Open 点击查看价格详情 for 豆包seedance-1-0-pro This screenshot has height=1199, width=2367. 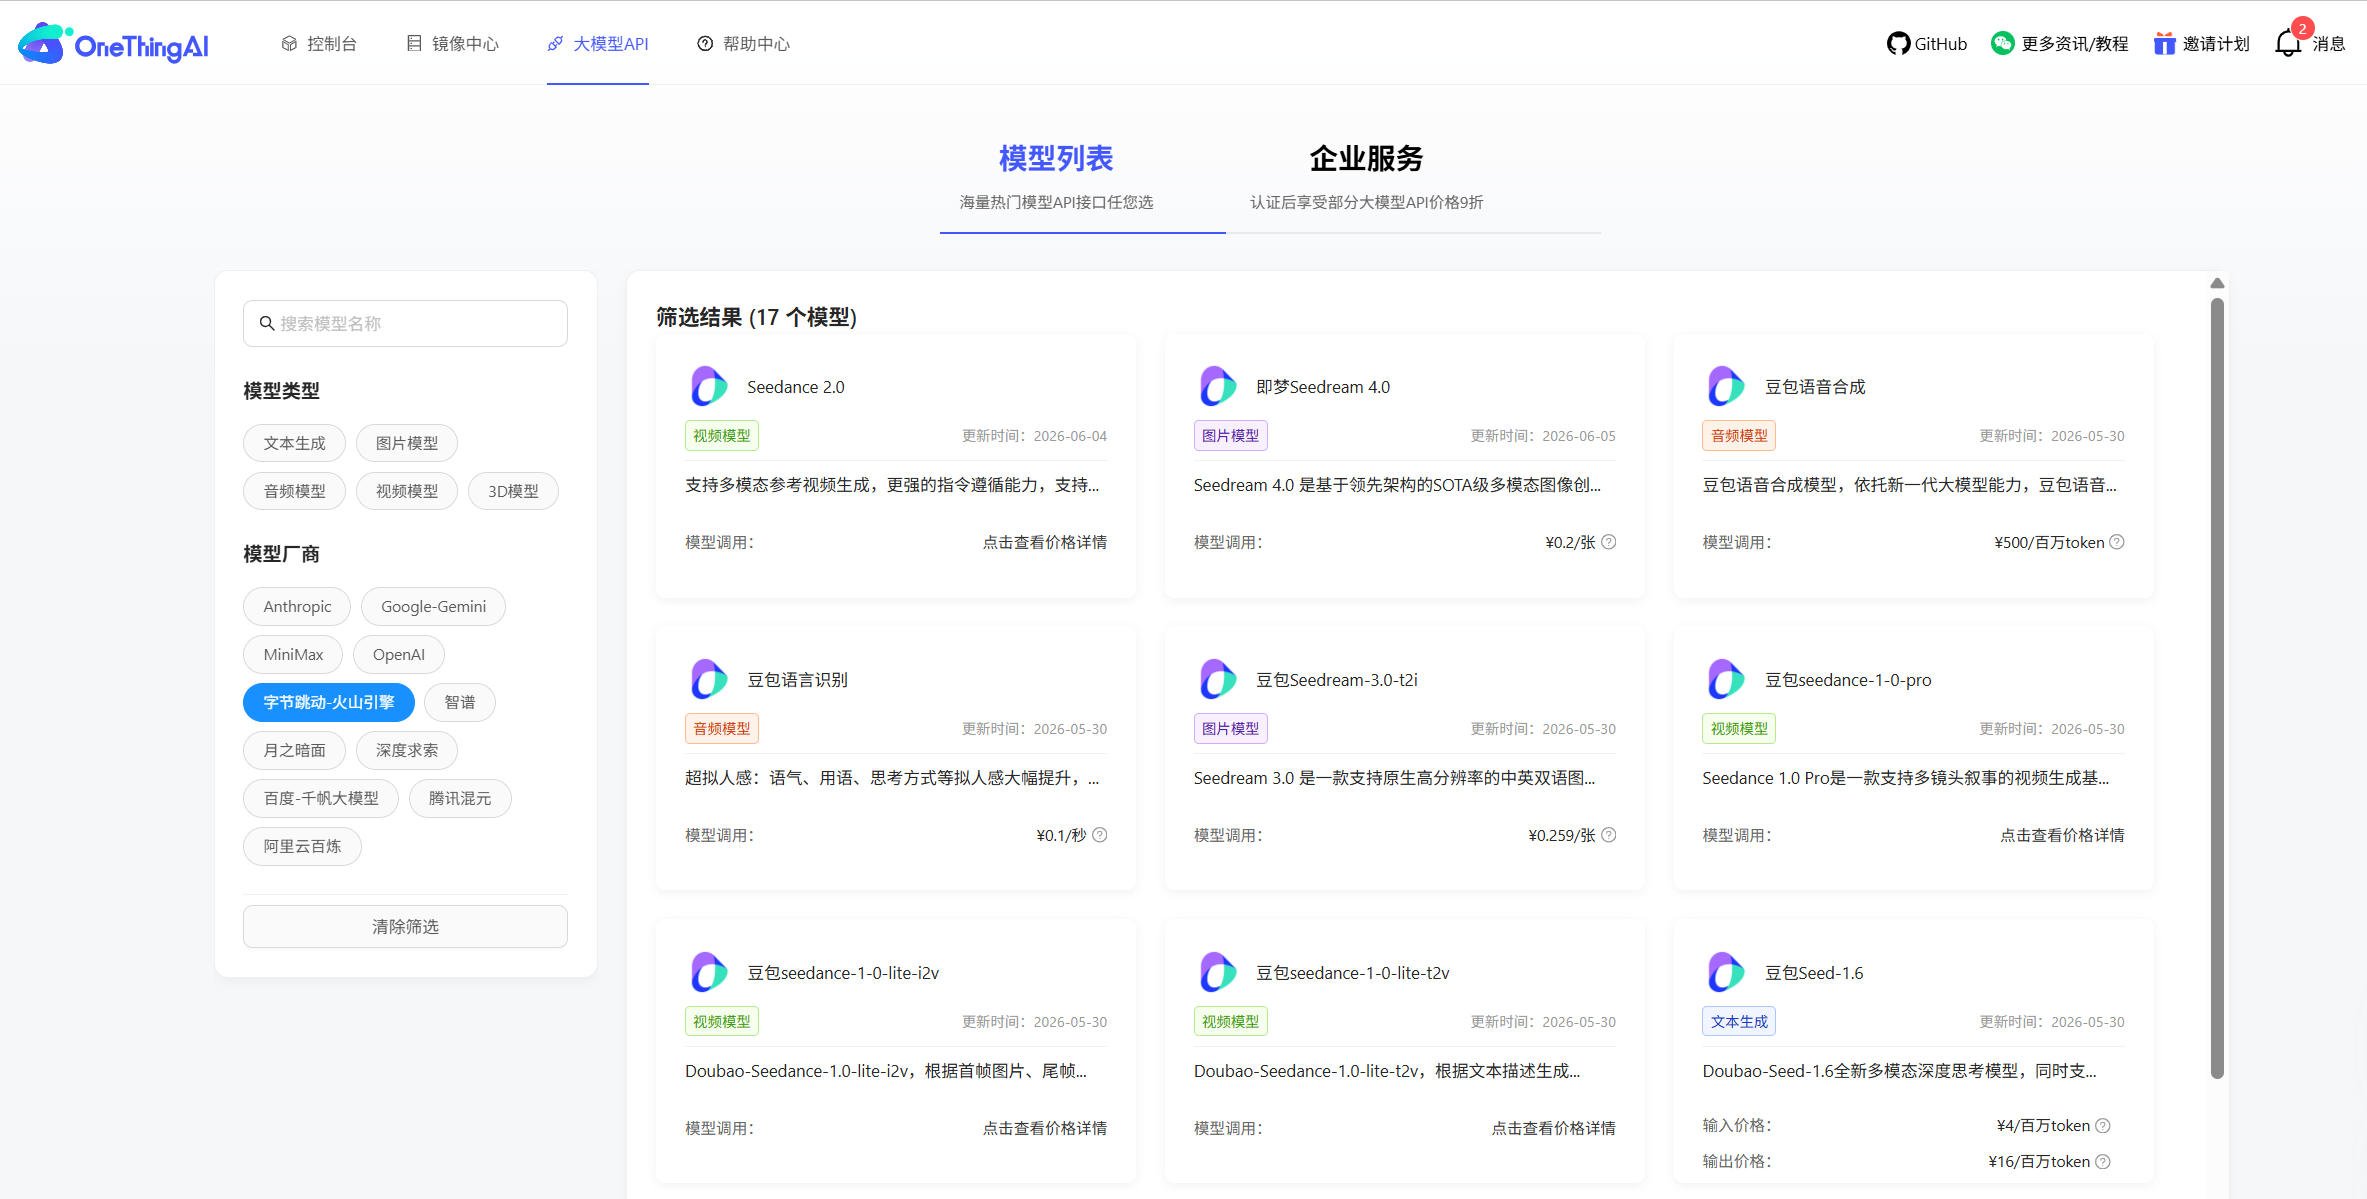(2062, 835)
